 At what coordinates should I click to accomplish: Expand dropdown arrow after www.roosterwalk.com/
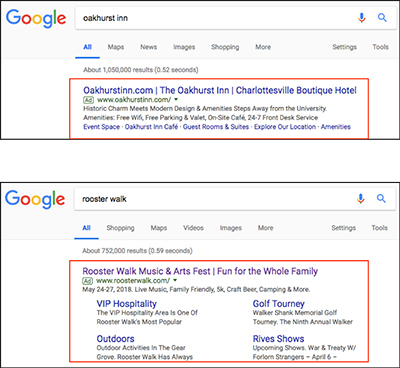click(175, 280)
